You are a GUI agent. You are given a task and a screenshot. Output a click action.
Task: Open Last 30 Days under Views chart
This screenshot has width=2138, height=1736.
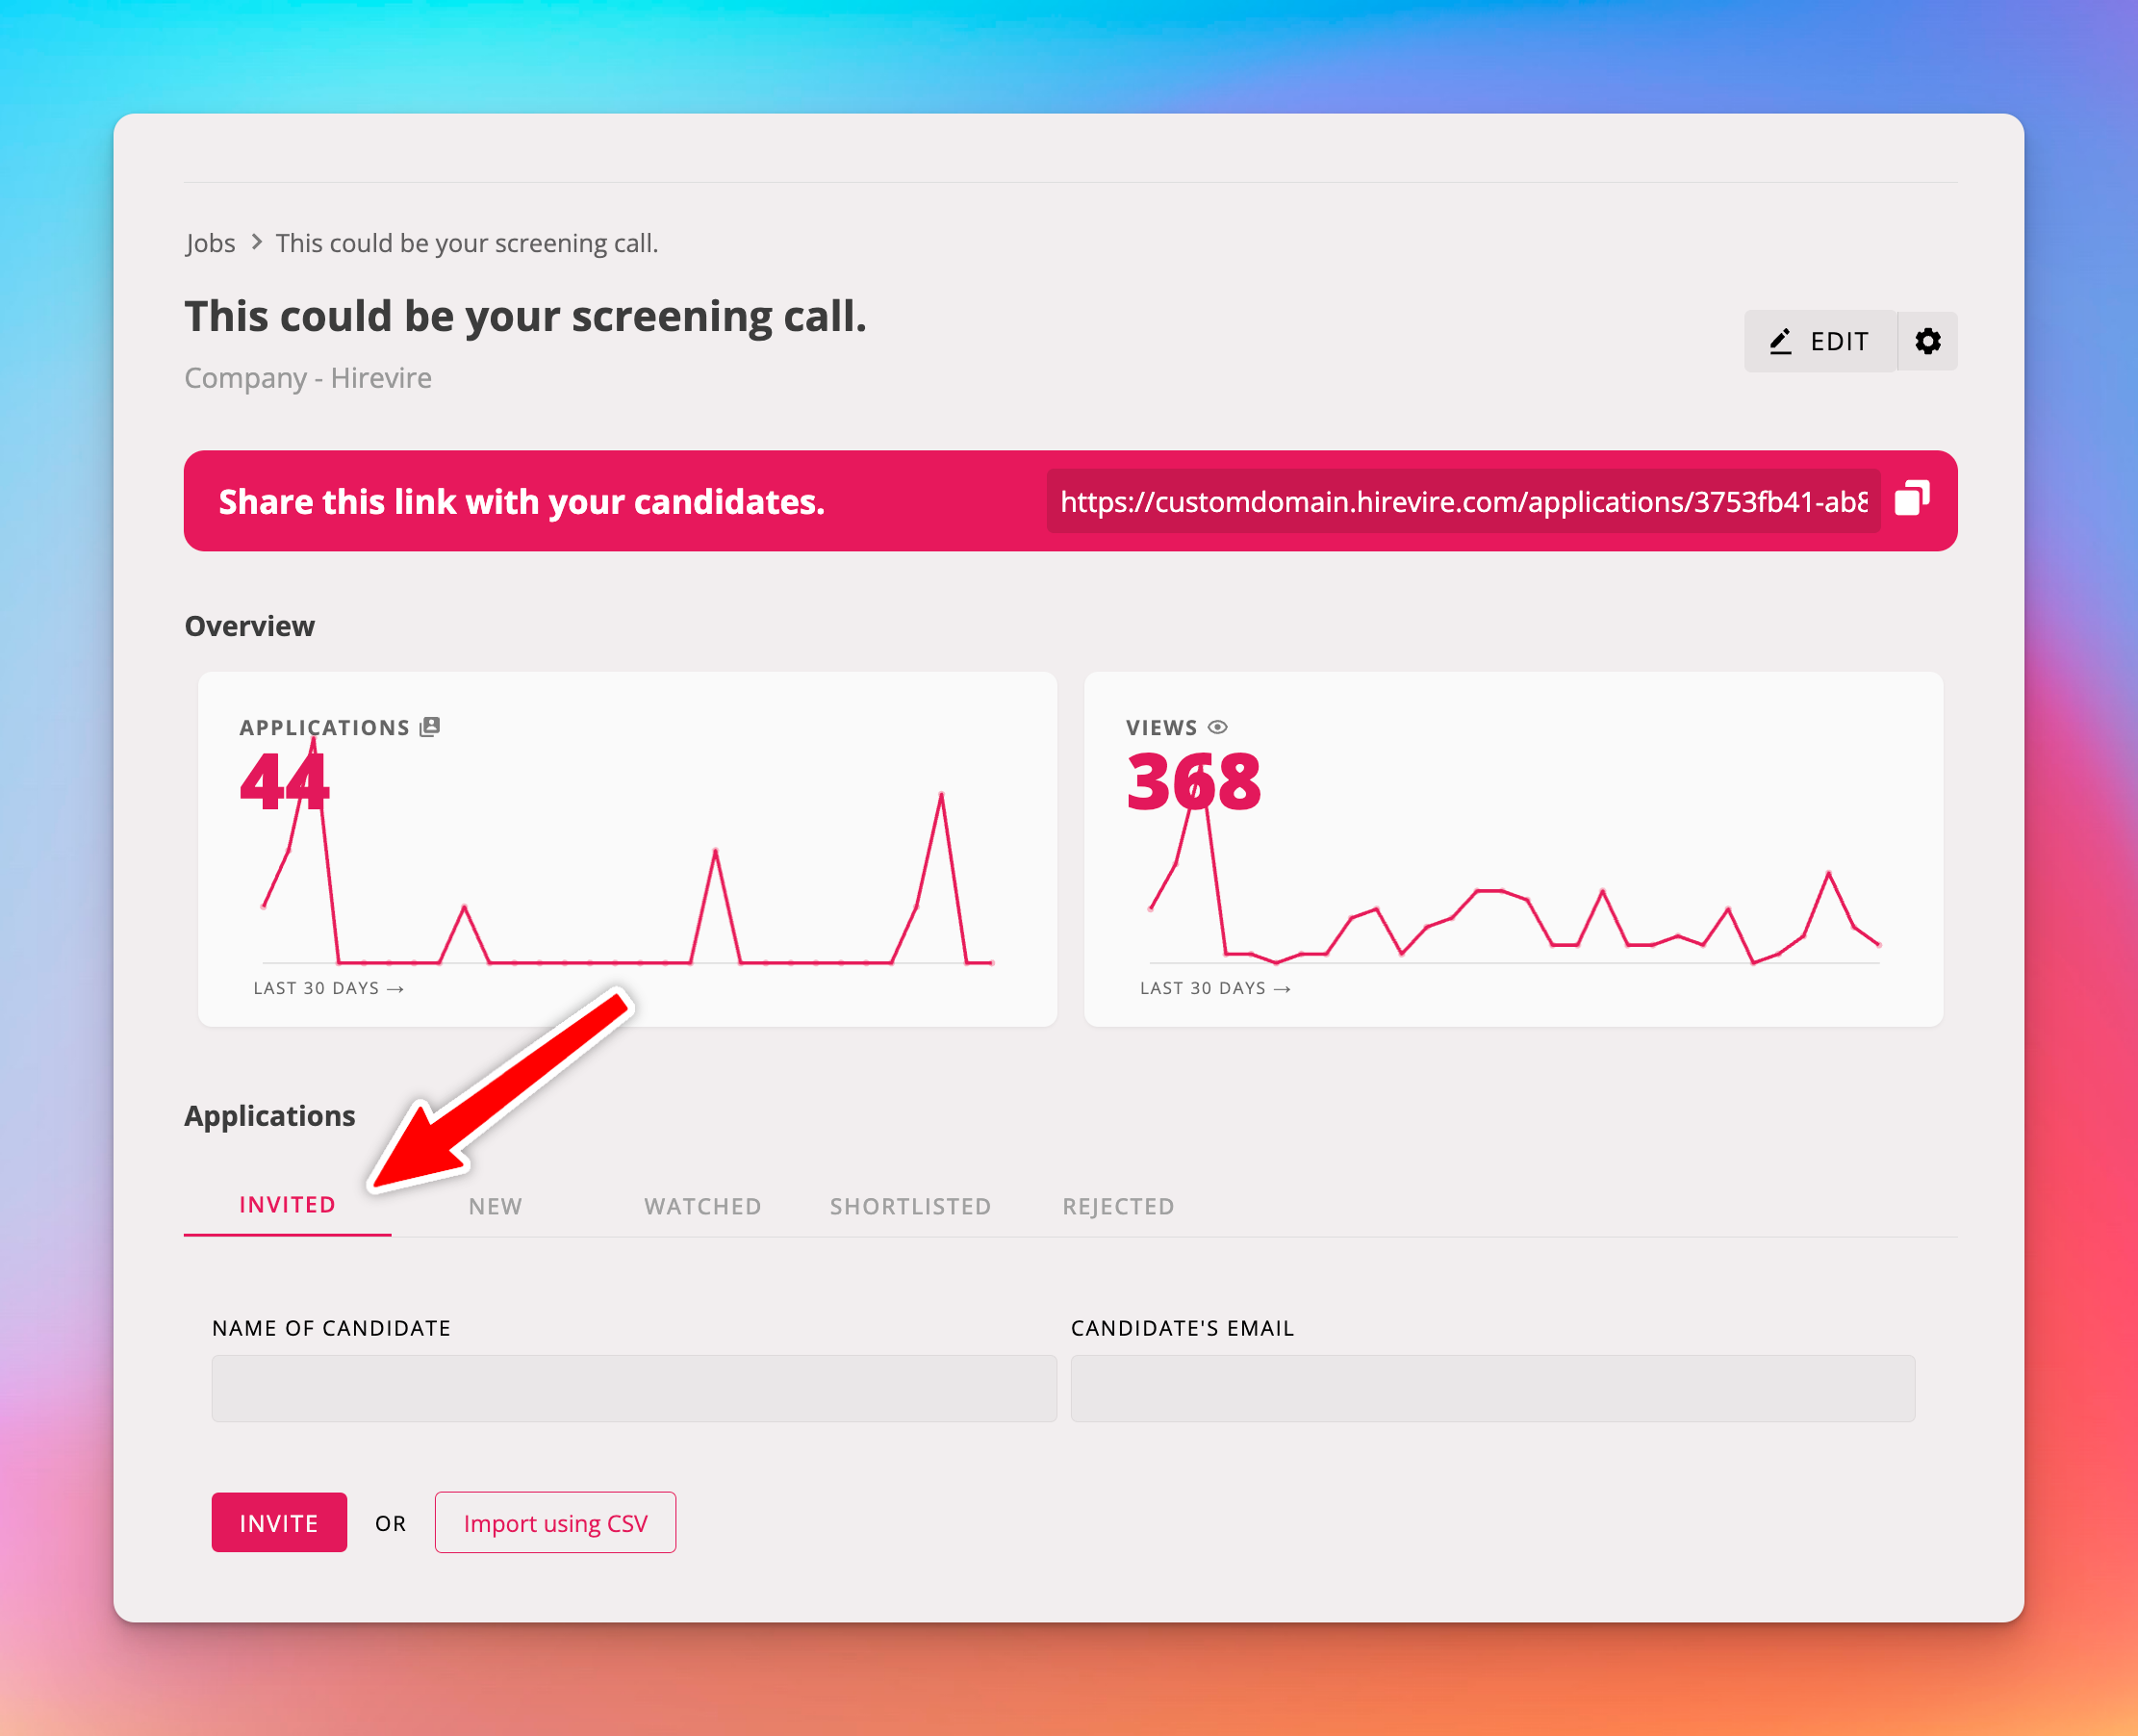(1214, 988)
